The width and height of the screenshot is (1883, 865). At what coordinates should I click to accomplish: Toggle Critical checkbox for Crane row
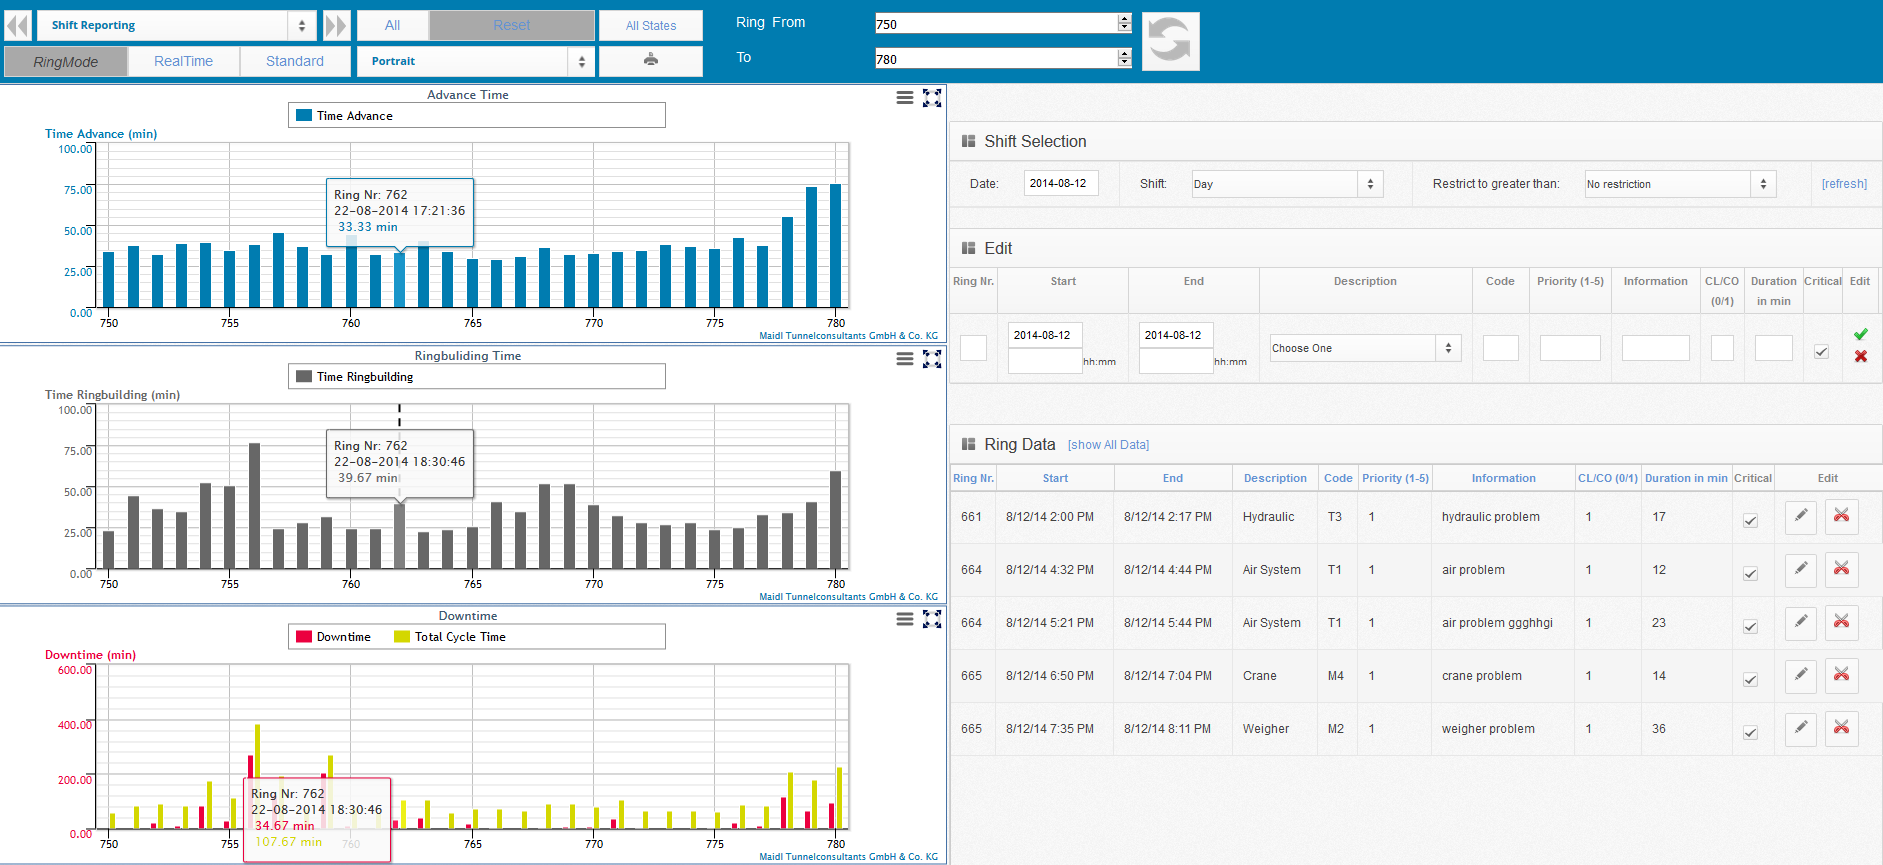(x=1750, y=679)
